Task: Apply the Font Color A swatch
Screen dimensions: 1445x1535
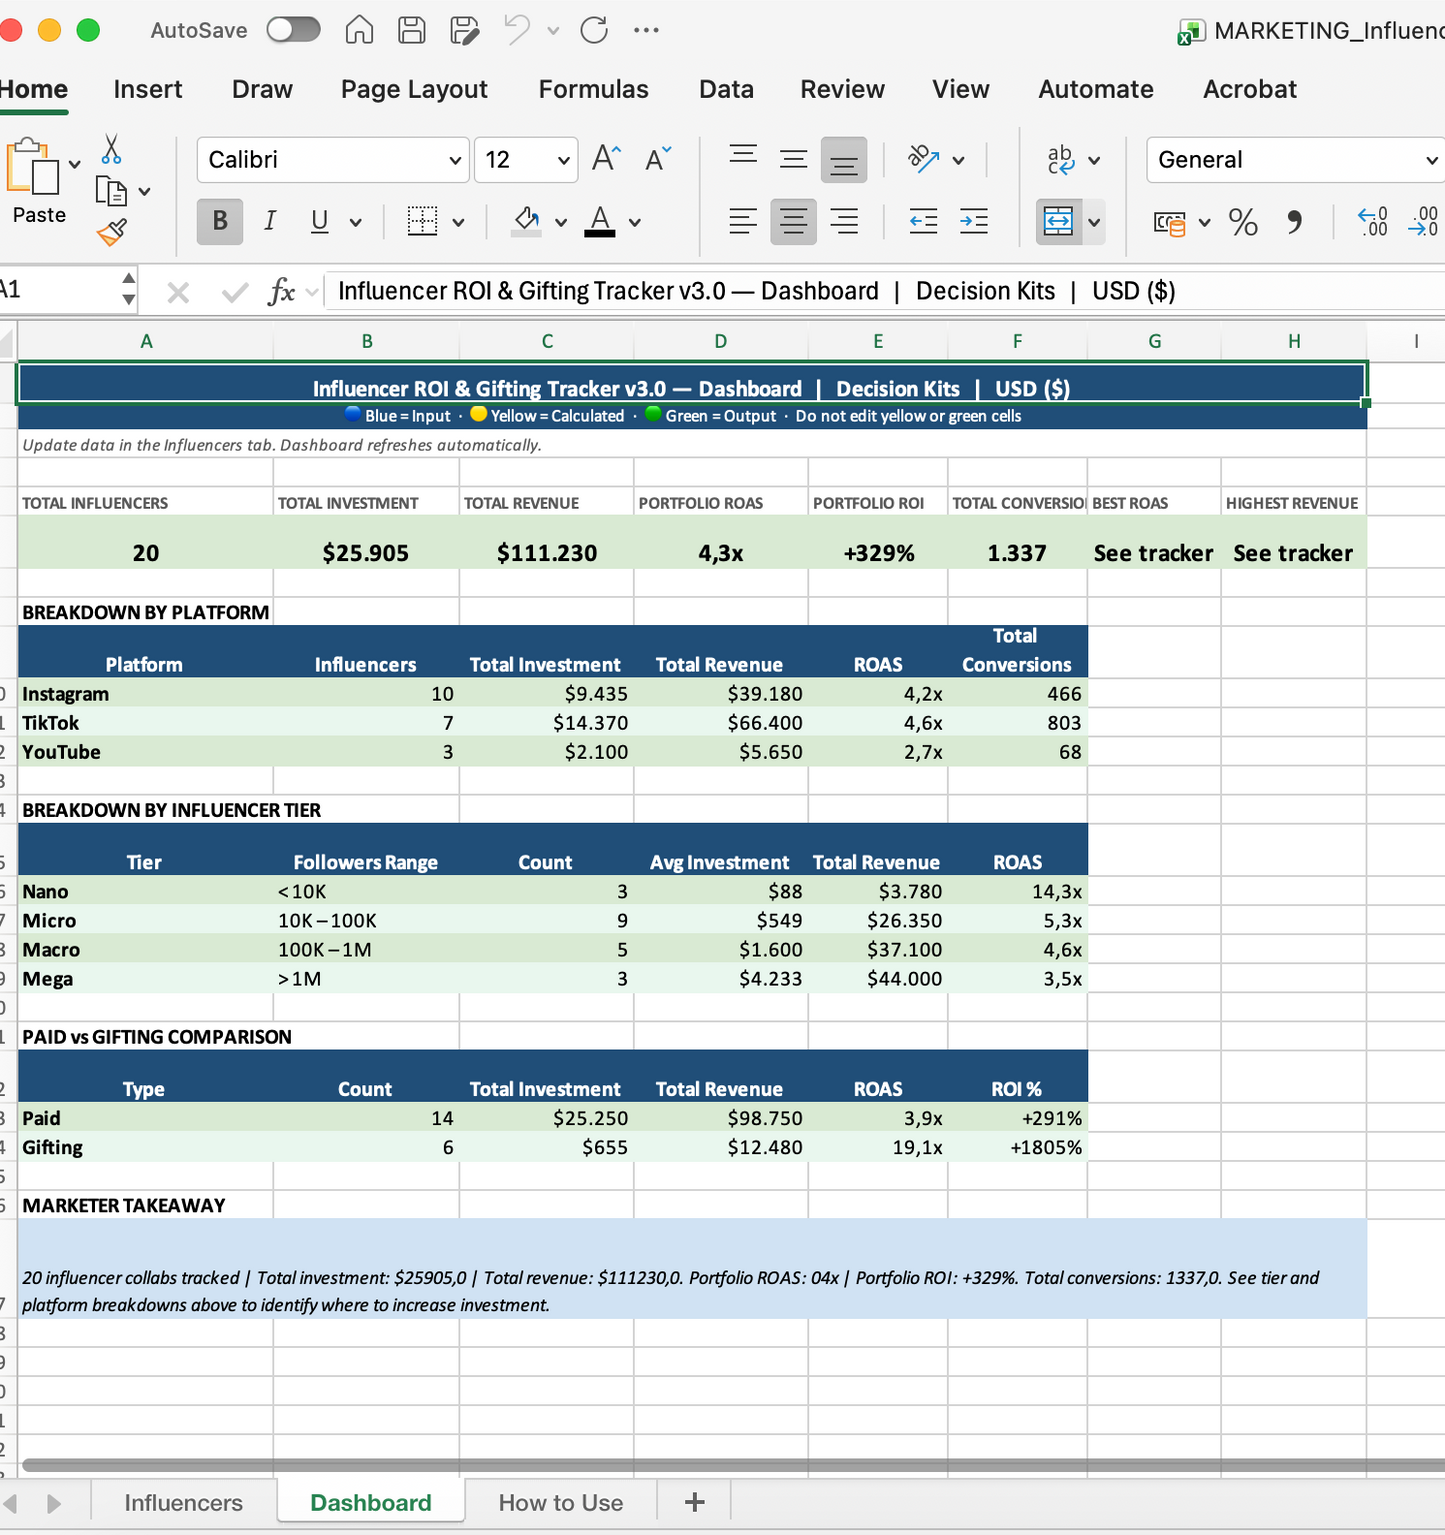Action: [599, 221]
